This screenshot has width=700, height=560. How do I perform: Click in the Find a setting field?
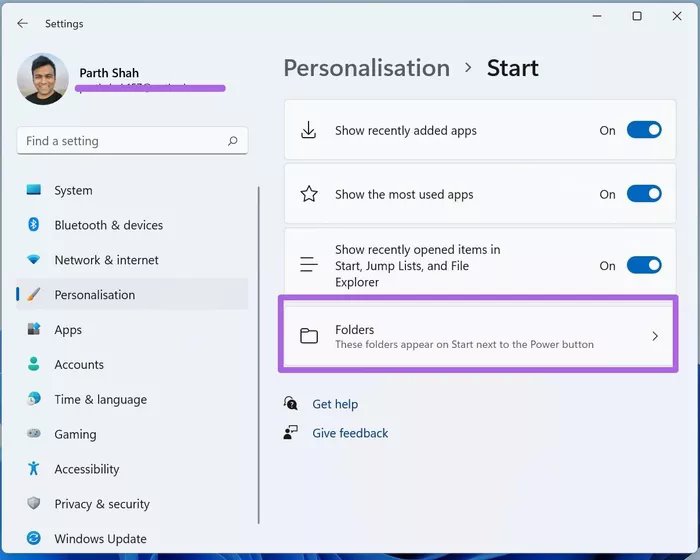point(132,141)
